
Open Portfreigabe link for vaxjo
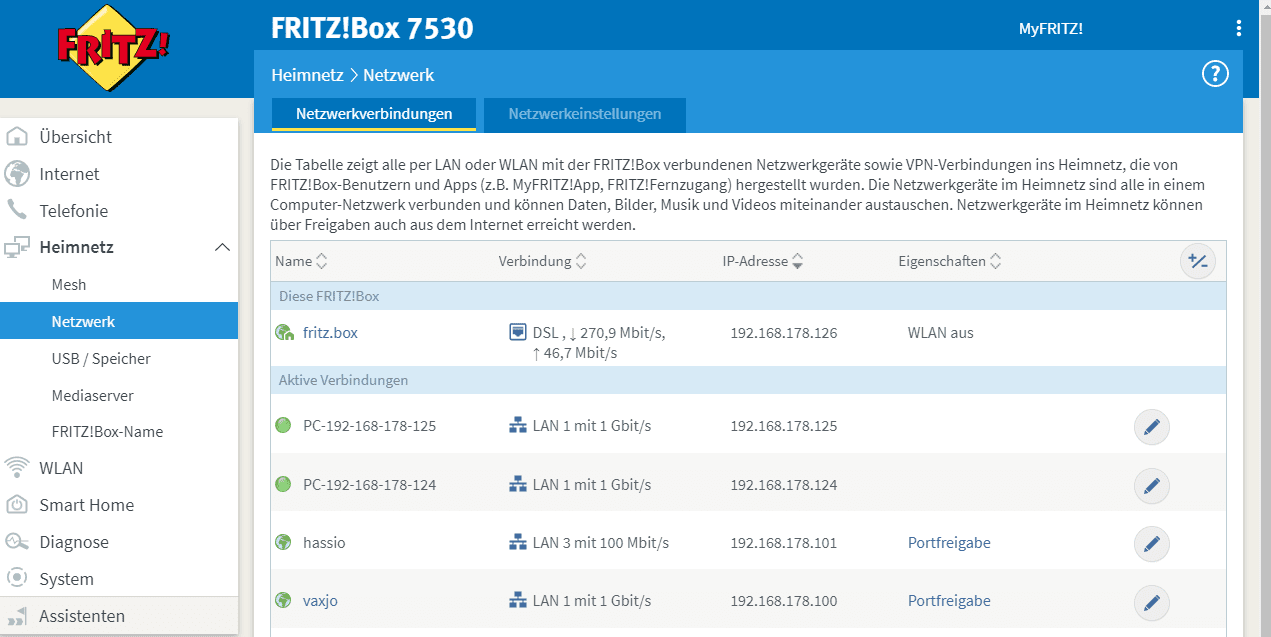click(x=949, y=601)
